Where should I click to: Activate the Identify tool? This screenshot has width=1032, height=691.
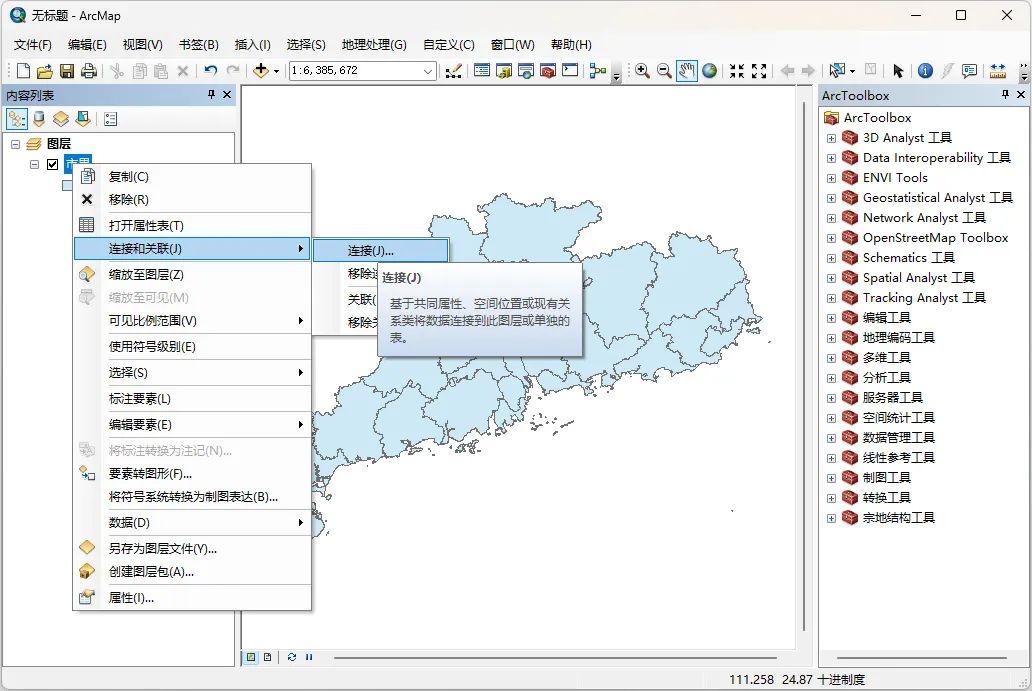pos(925,70)
